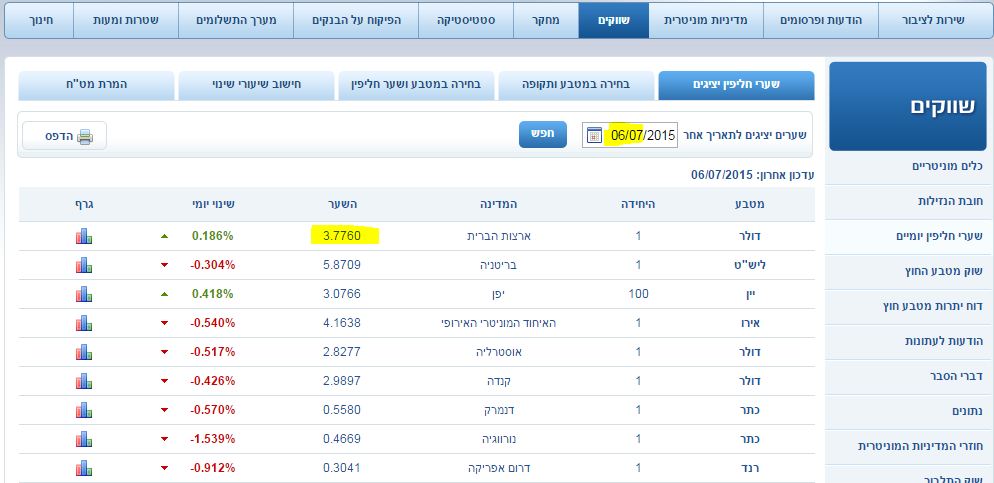Open graph icon for Norway krone row
The height and width of the screenshot is (483, 994).
83,438
